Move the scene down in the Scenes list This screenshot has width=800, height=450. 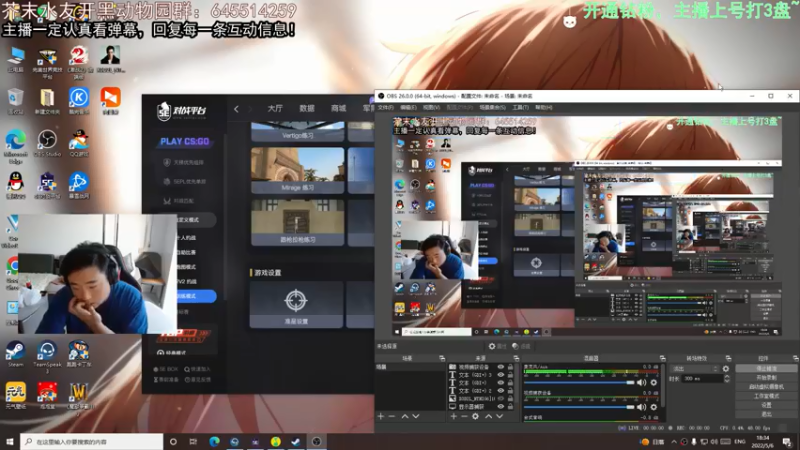coord(416,416)
